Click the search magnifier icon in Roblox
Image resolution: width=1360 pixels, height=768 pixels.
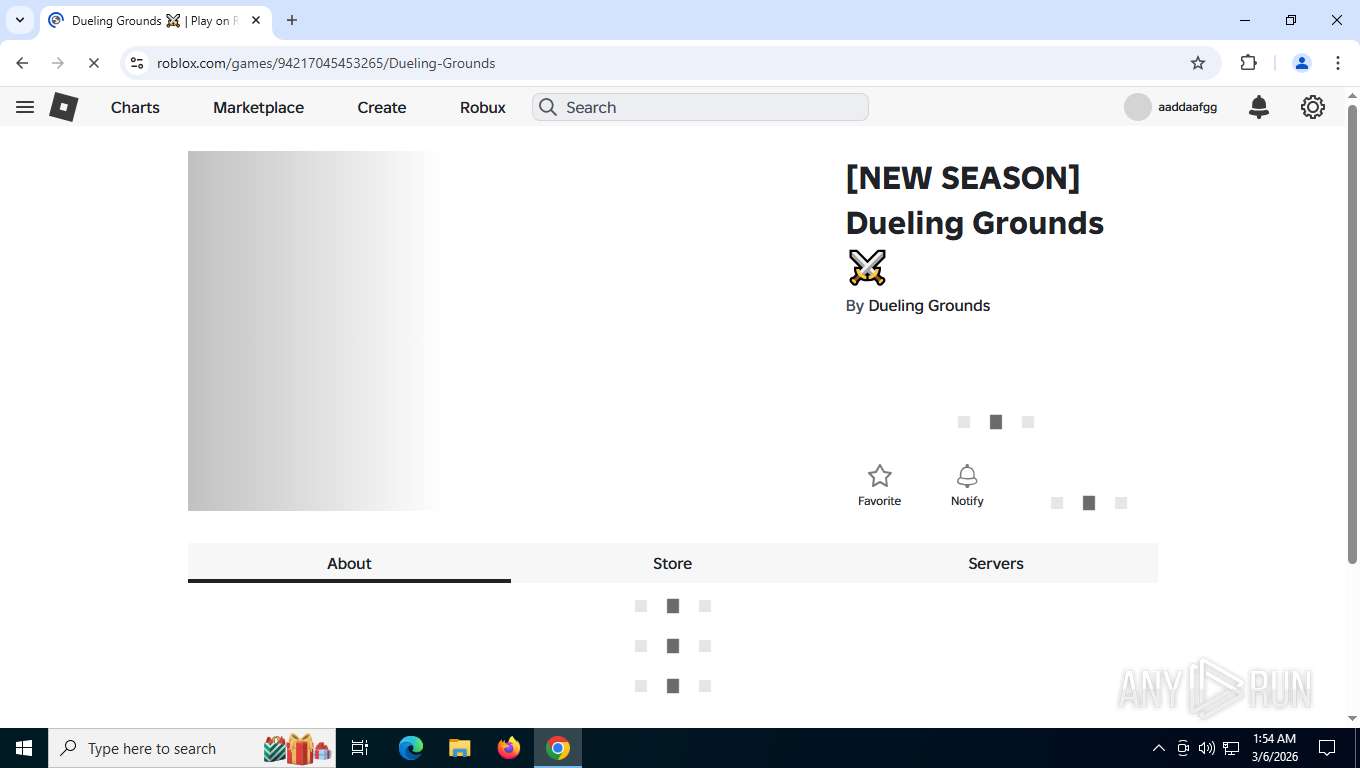click(x=548, y=107)
